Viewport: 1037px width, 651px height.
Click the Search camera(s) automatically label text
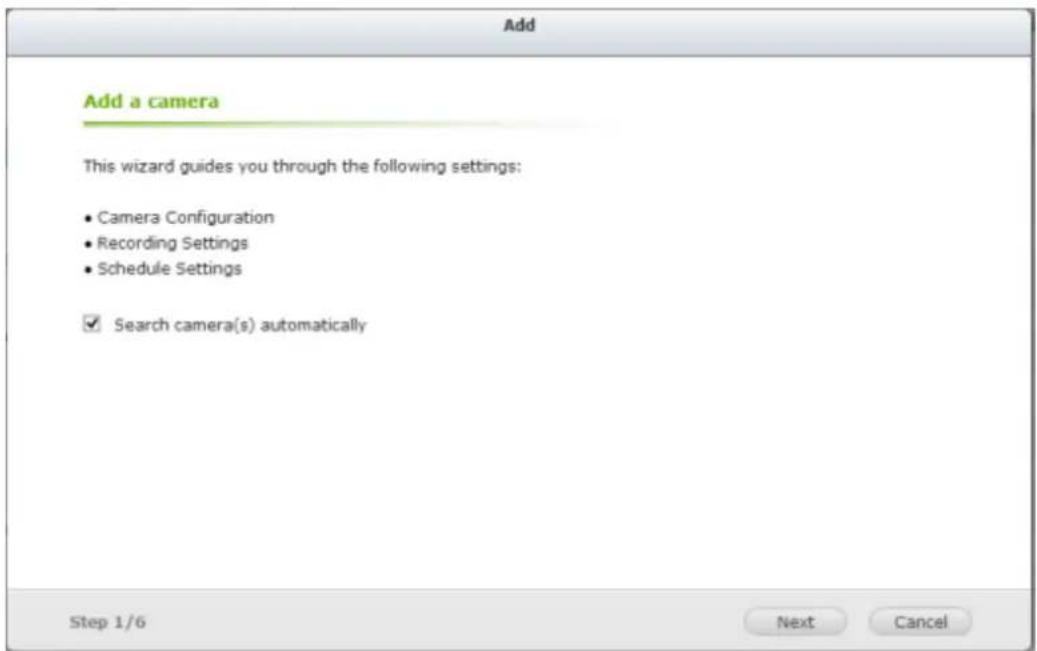point(239,325)
